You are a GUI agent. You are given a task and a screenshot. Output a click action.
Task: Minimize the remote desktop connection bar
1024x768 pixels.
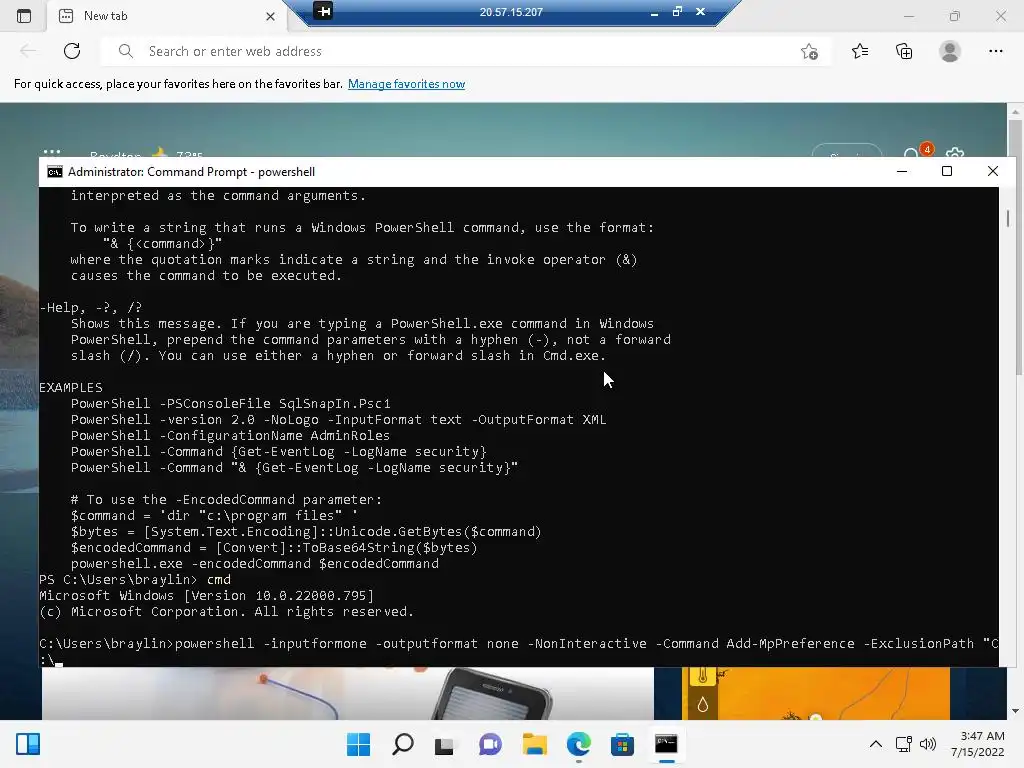[x=654, y=12]
